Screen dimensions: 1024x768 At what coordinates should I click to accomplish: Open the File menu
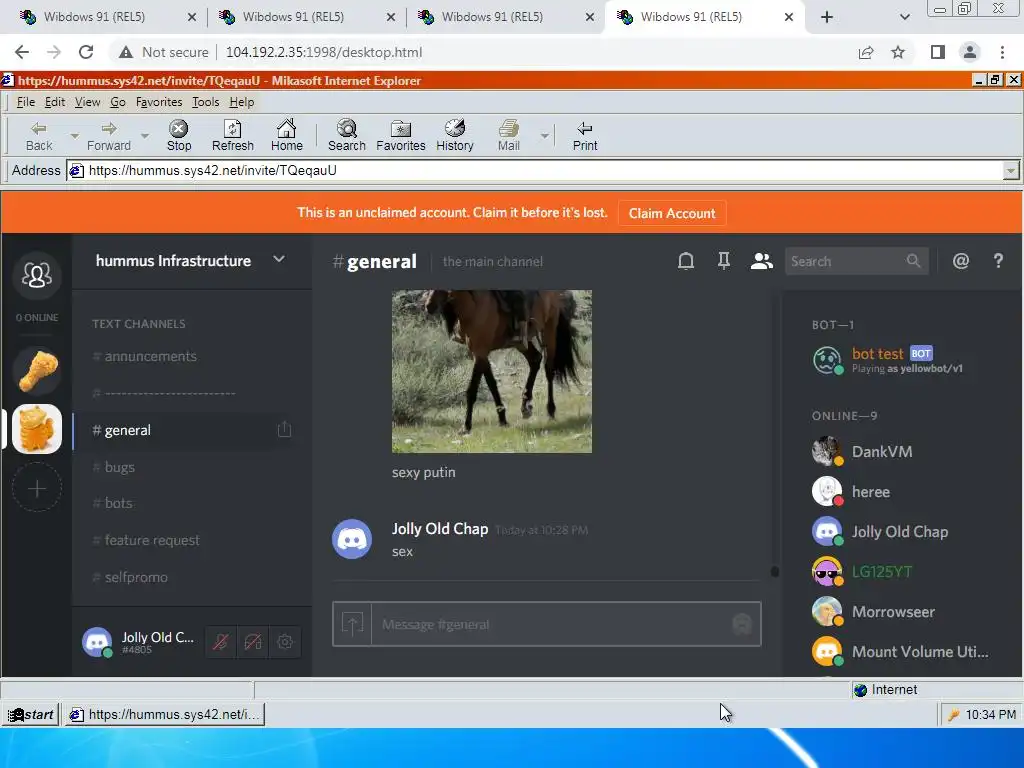coord(25,102)
